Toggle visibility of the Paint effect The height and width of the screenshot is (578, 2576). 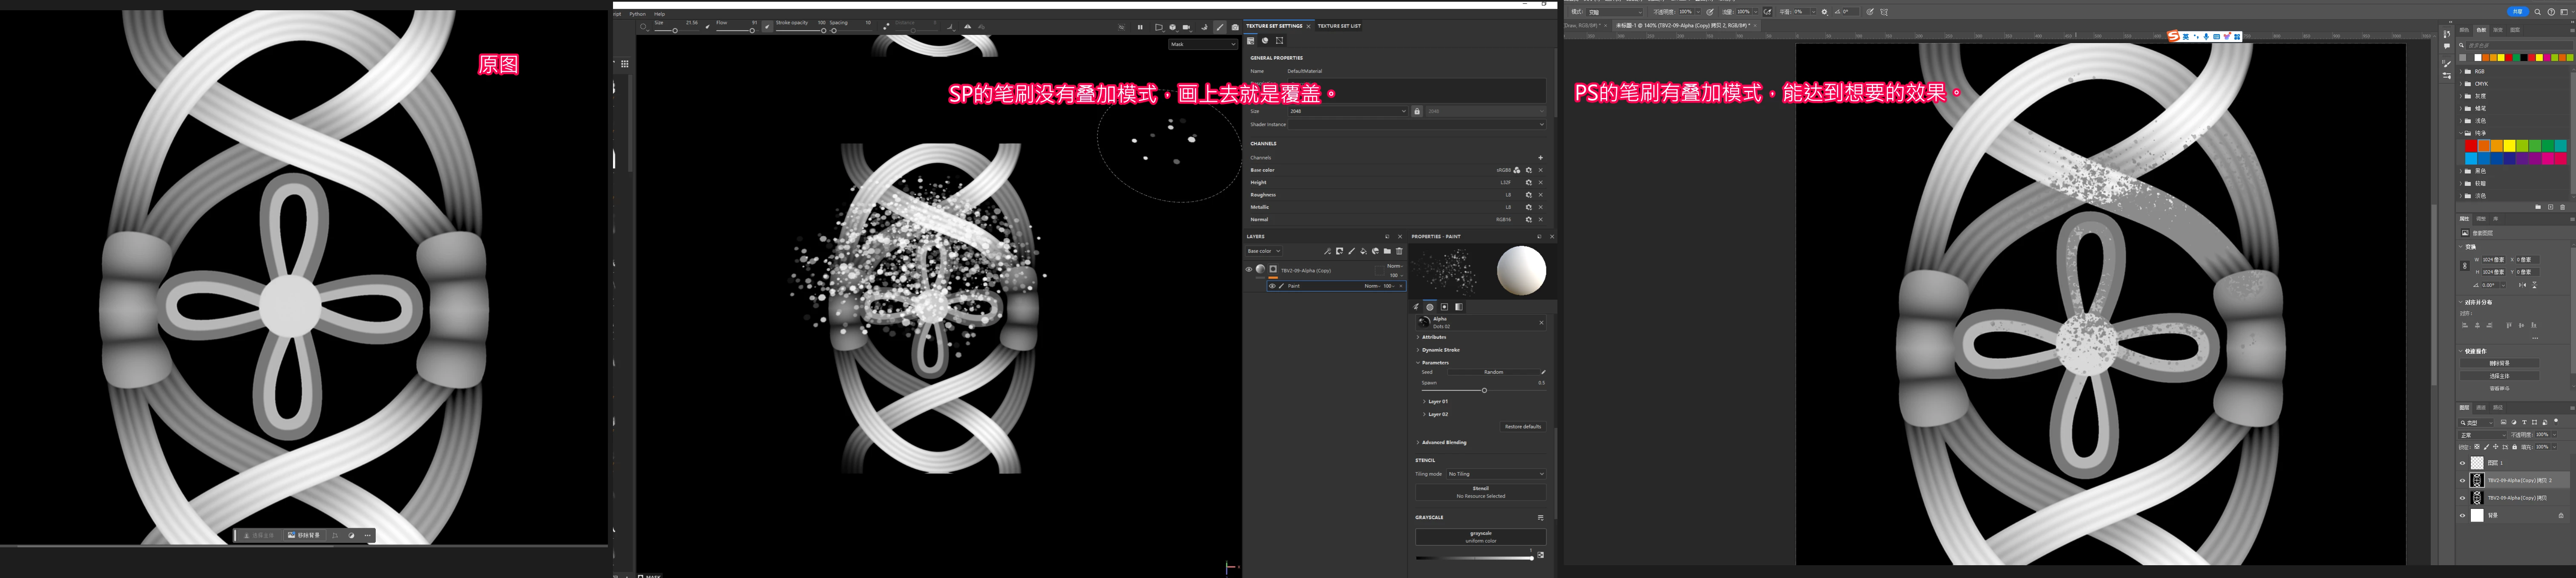pos(1272,286)
